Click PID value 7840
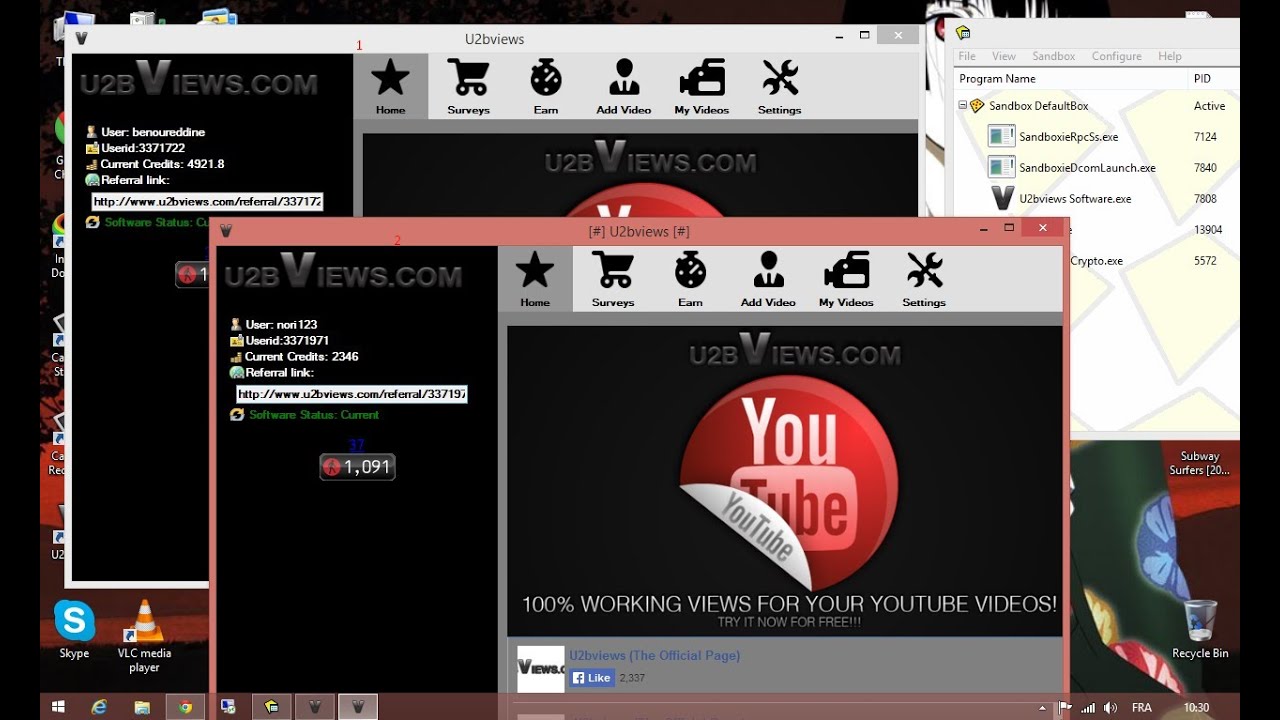1280x720 pixels. pyautogui.click(x=1205, y=168)
